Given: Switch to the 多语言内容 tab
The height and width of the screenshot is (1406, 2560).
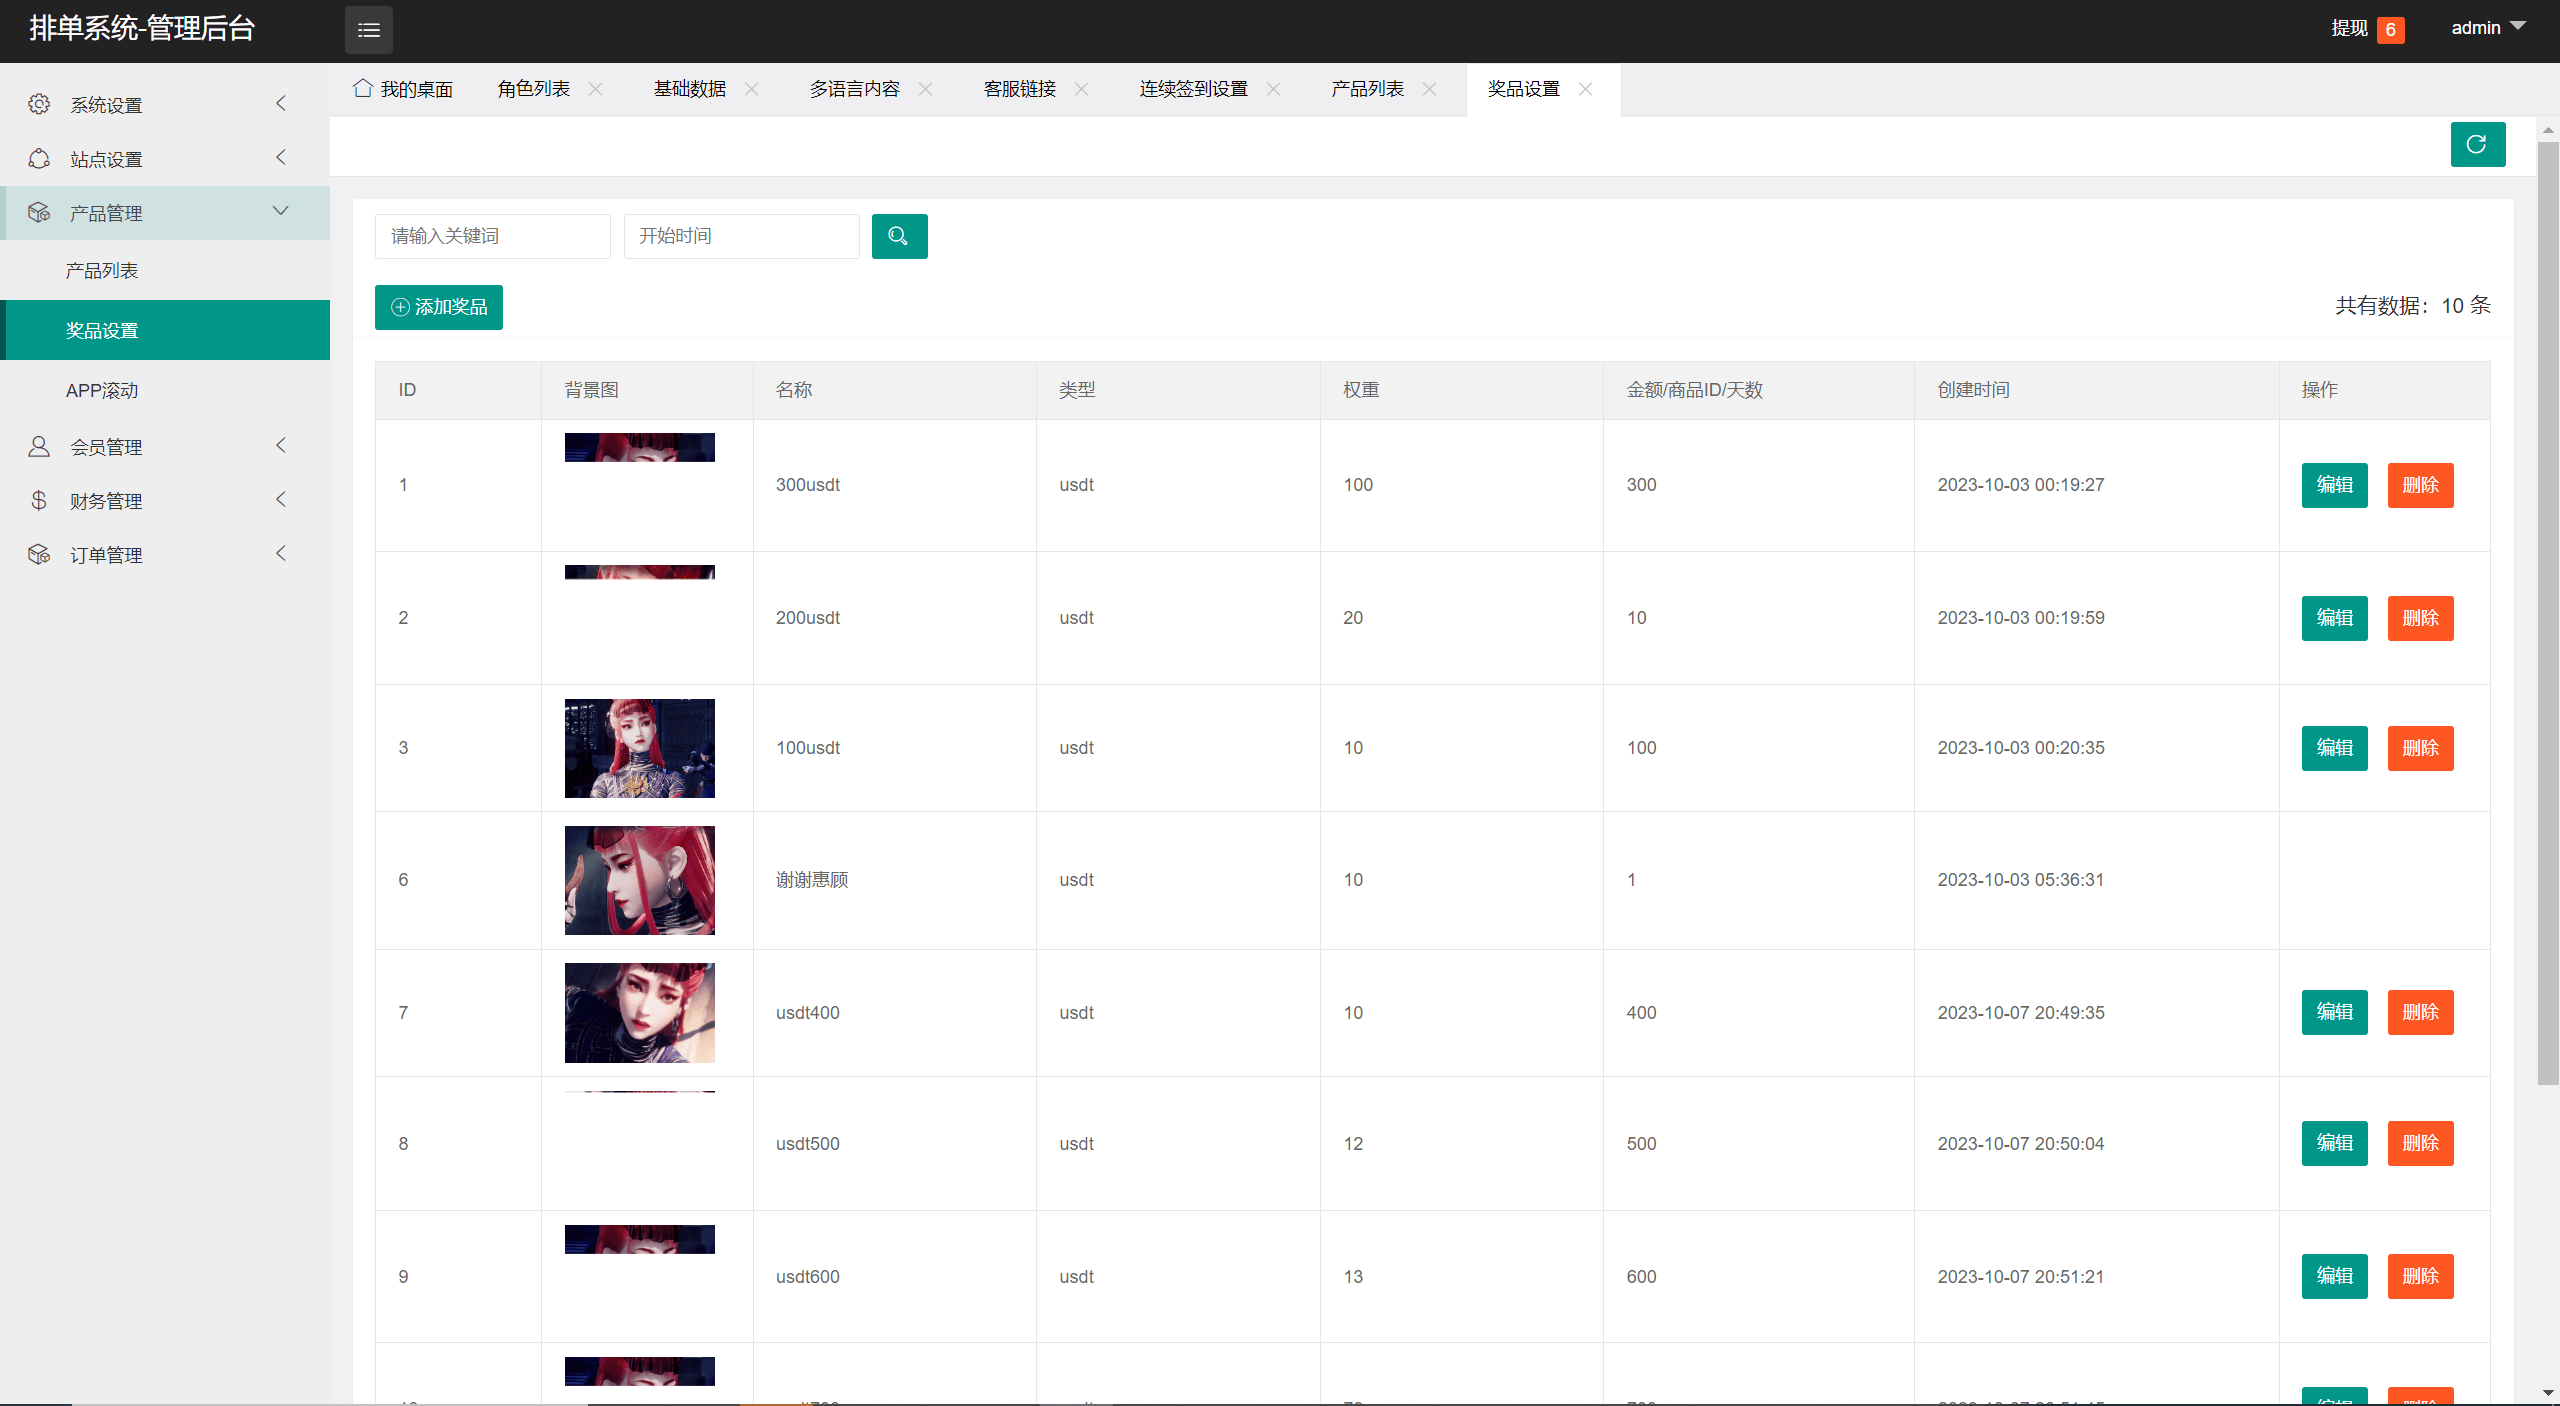Looking at the screenshot, I should point(854,89).
